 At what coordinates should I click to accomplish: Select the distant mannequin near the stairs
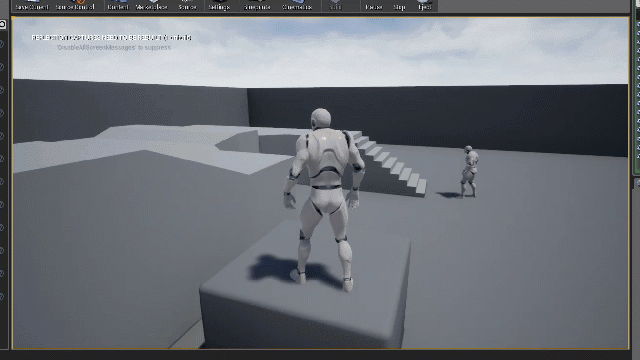(x=469, y=172)
